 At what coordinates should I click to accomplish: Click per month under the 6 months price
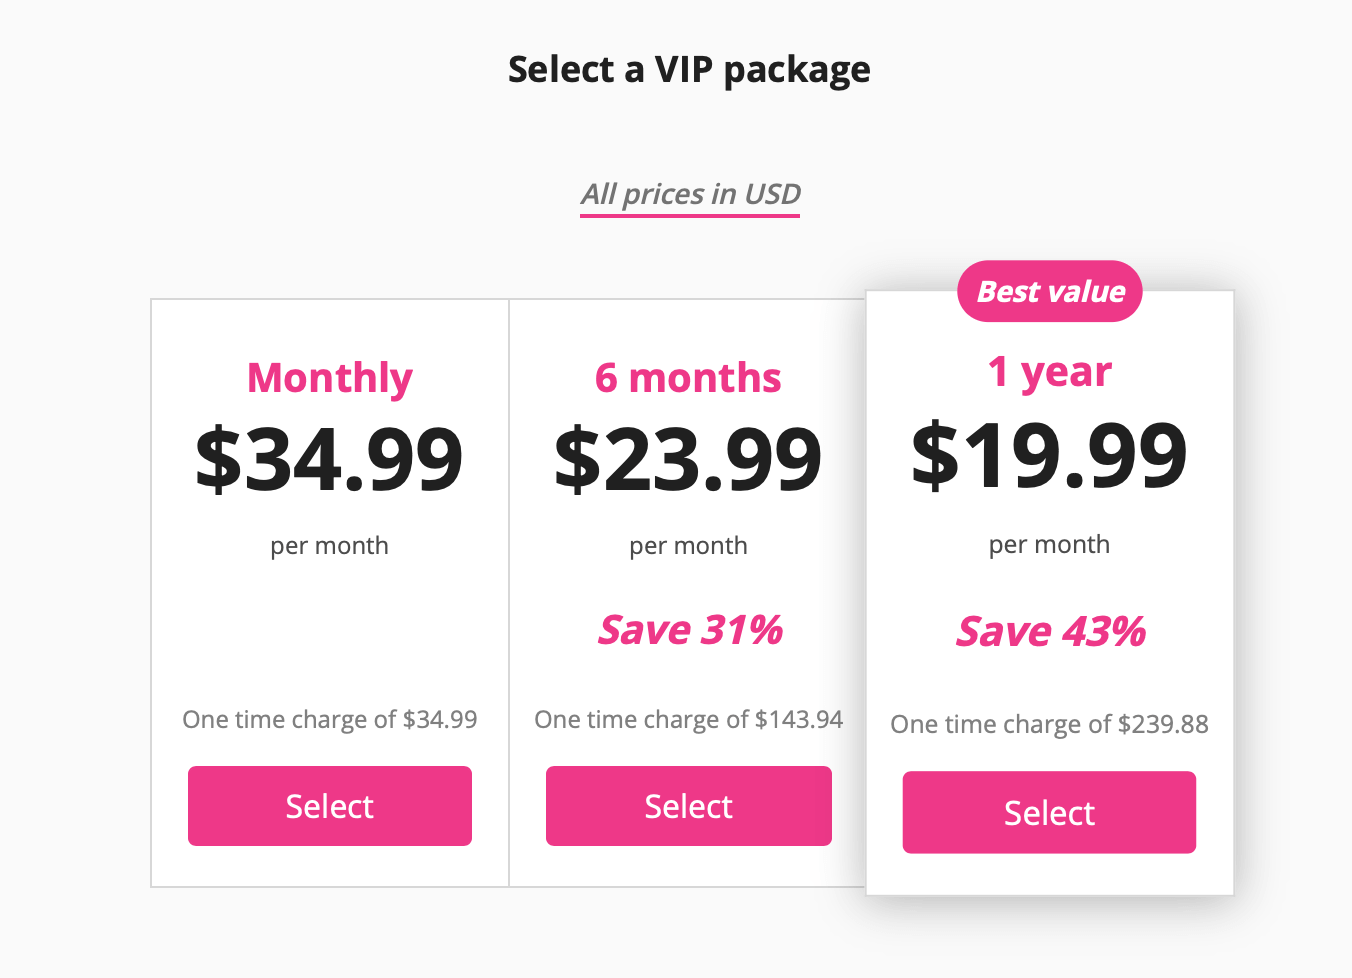tap(688, 546)
